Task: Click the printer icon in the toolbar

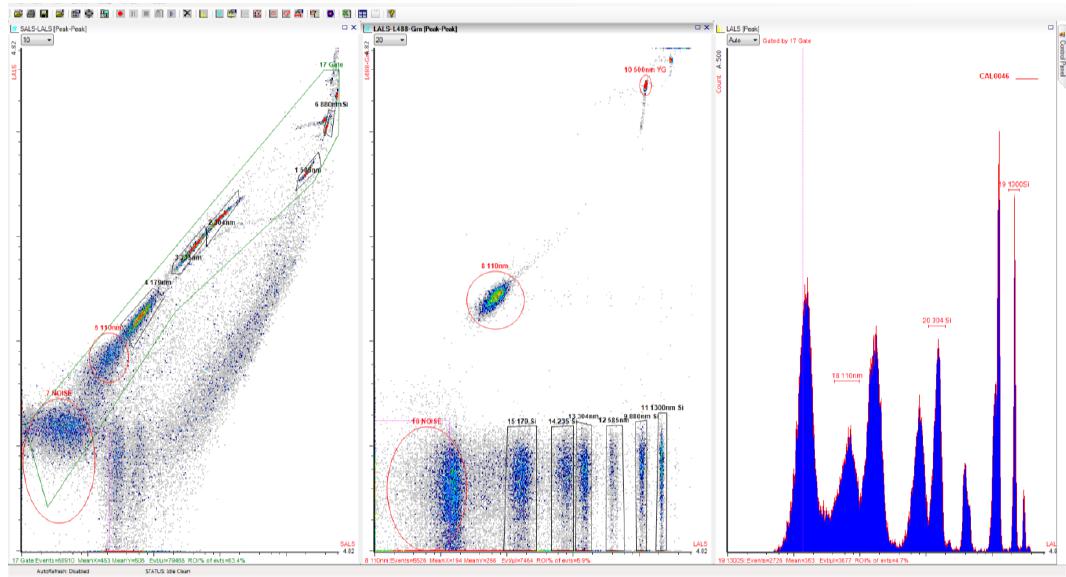Action: [x=31, y=14]
